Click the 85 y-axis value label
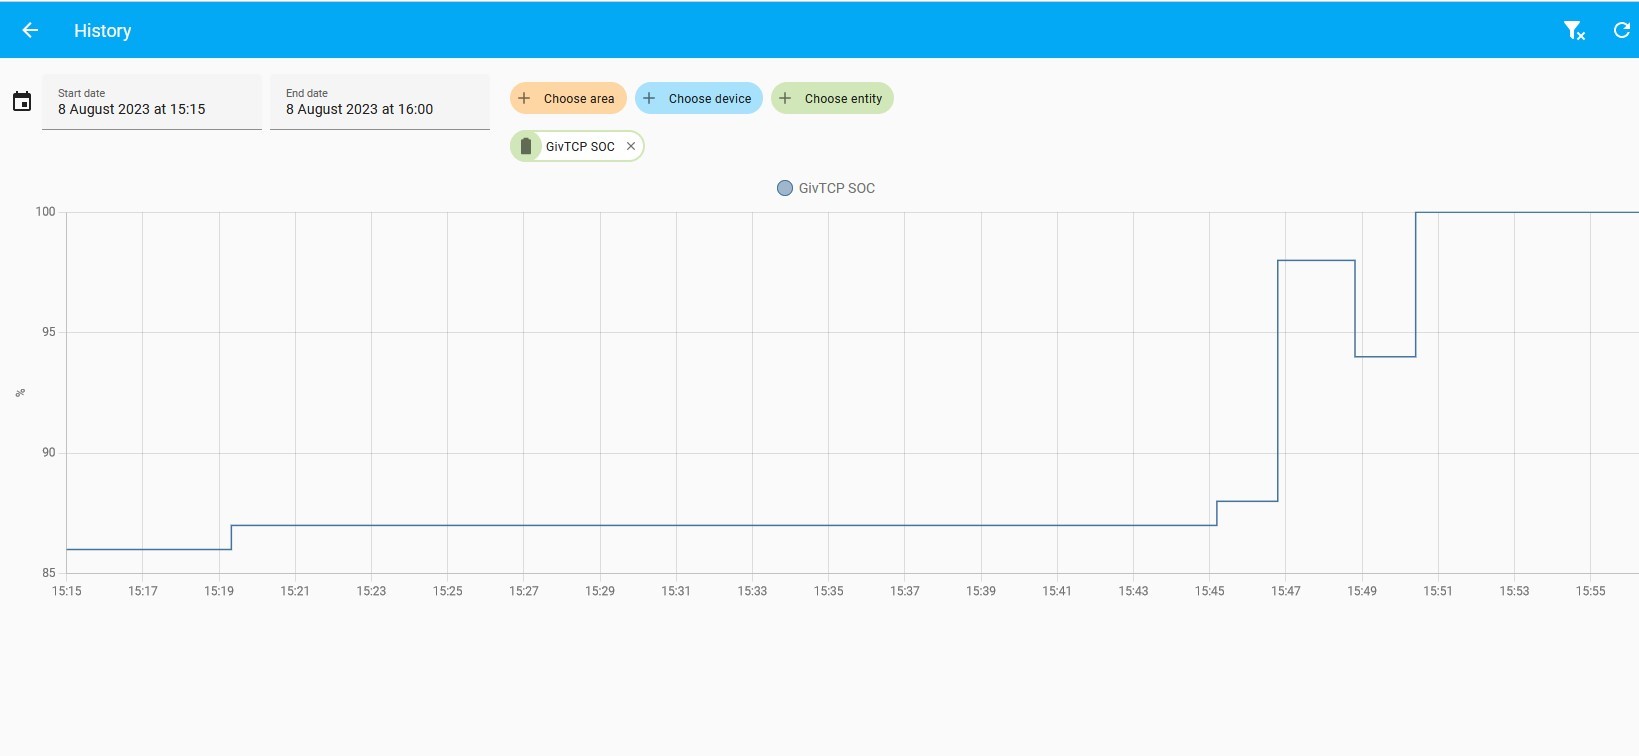This screenshot has height=756, width=1639. coord(49,573)
